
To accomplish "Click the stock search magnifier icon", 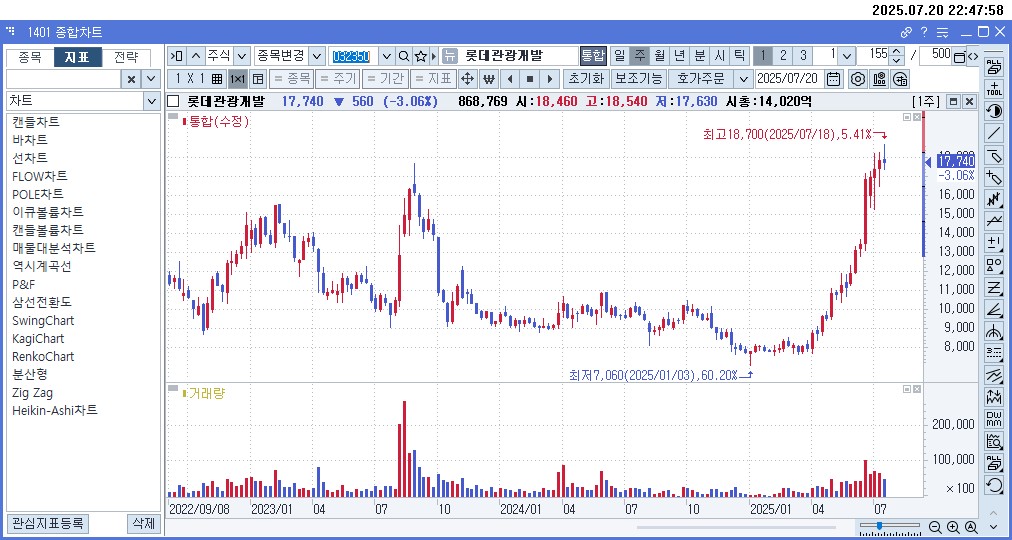I will [404, 55].
